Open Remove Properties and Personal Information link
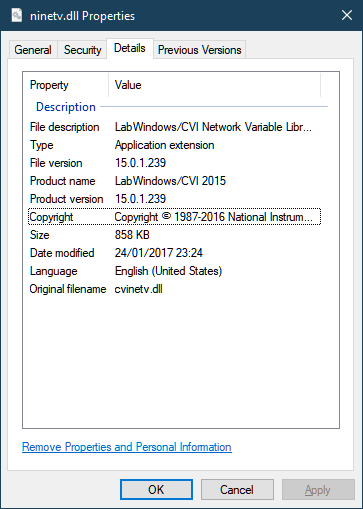This screenshot has width=363, height=509. (x=127, y=447)
